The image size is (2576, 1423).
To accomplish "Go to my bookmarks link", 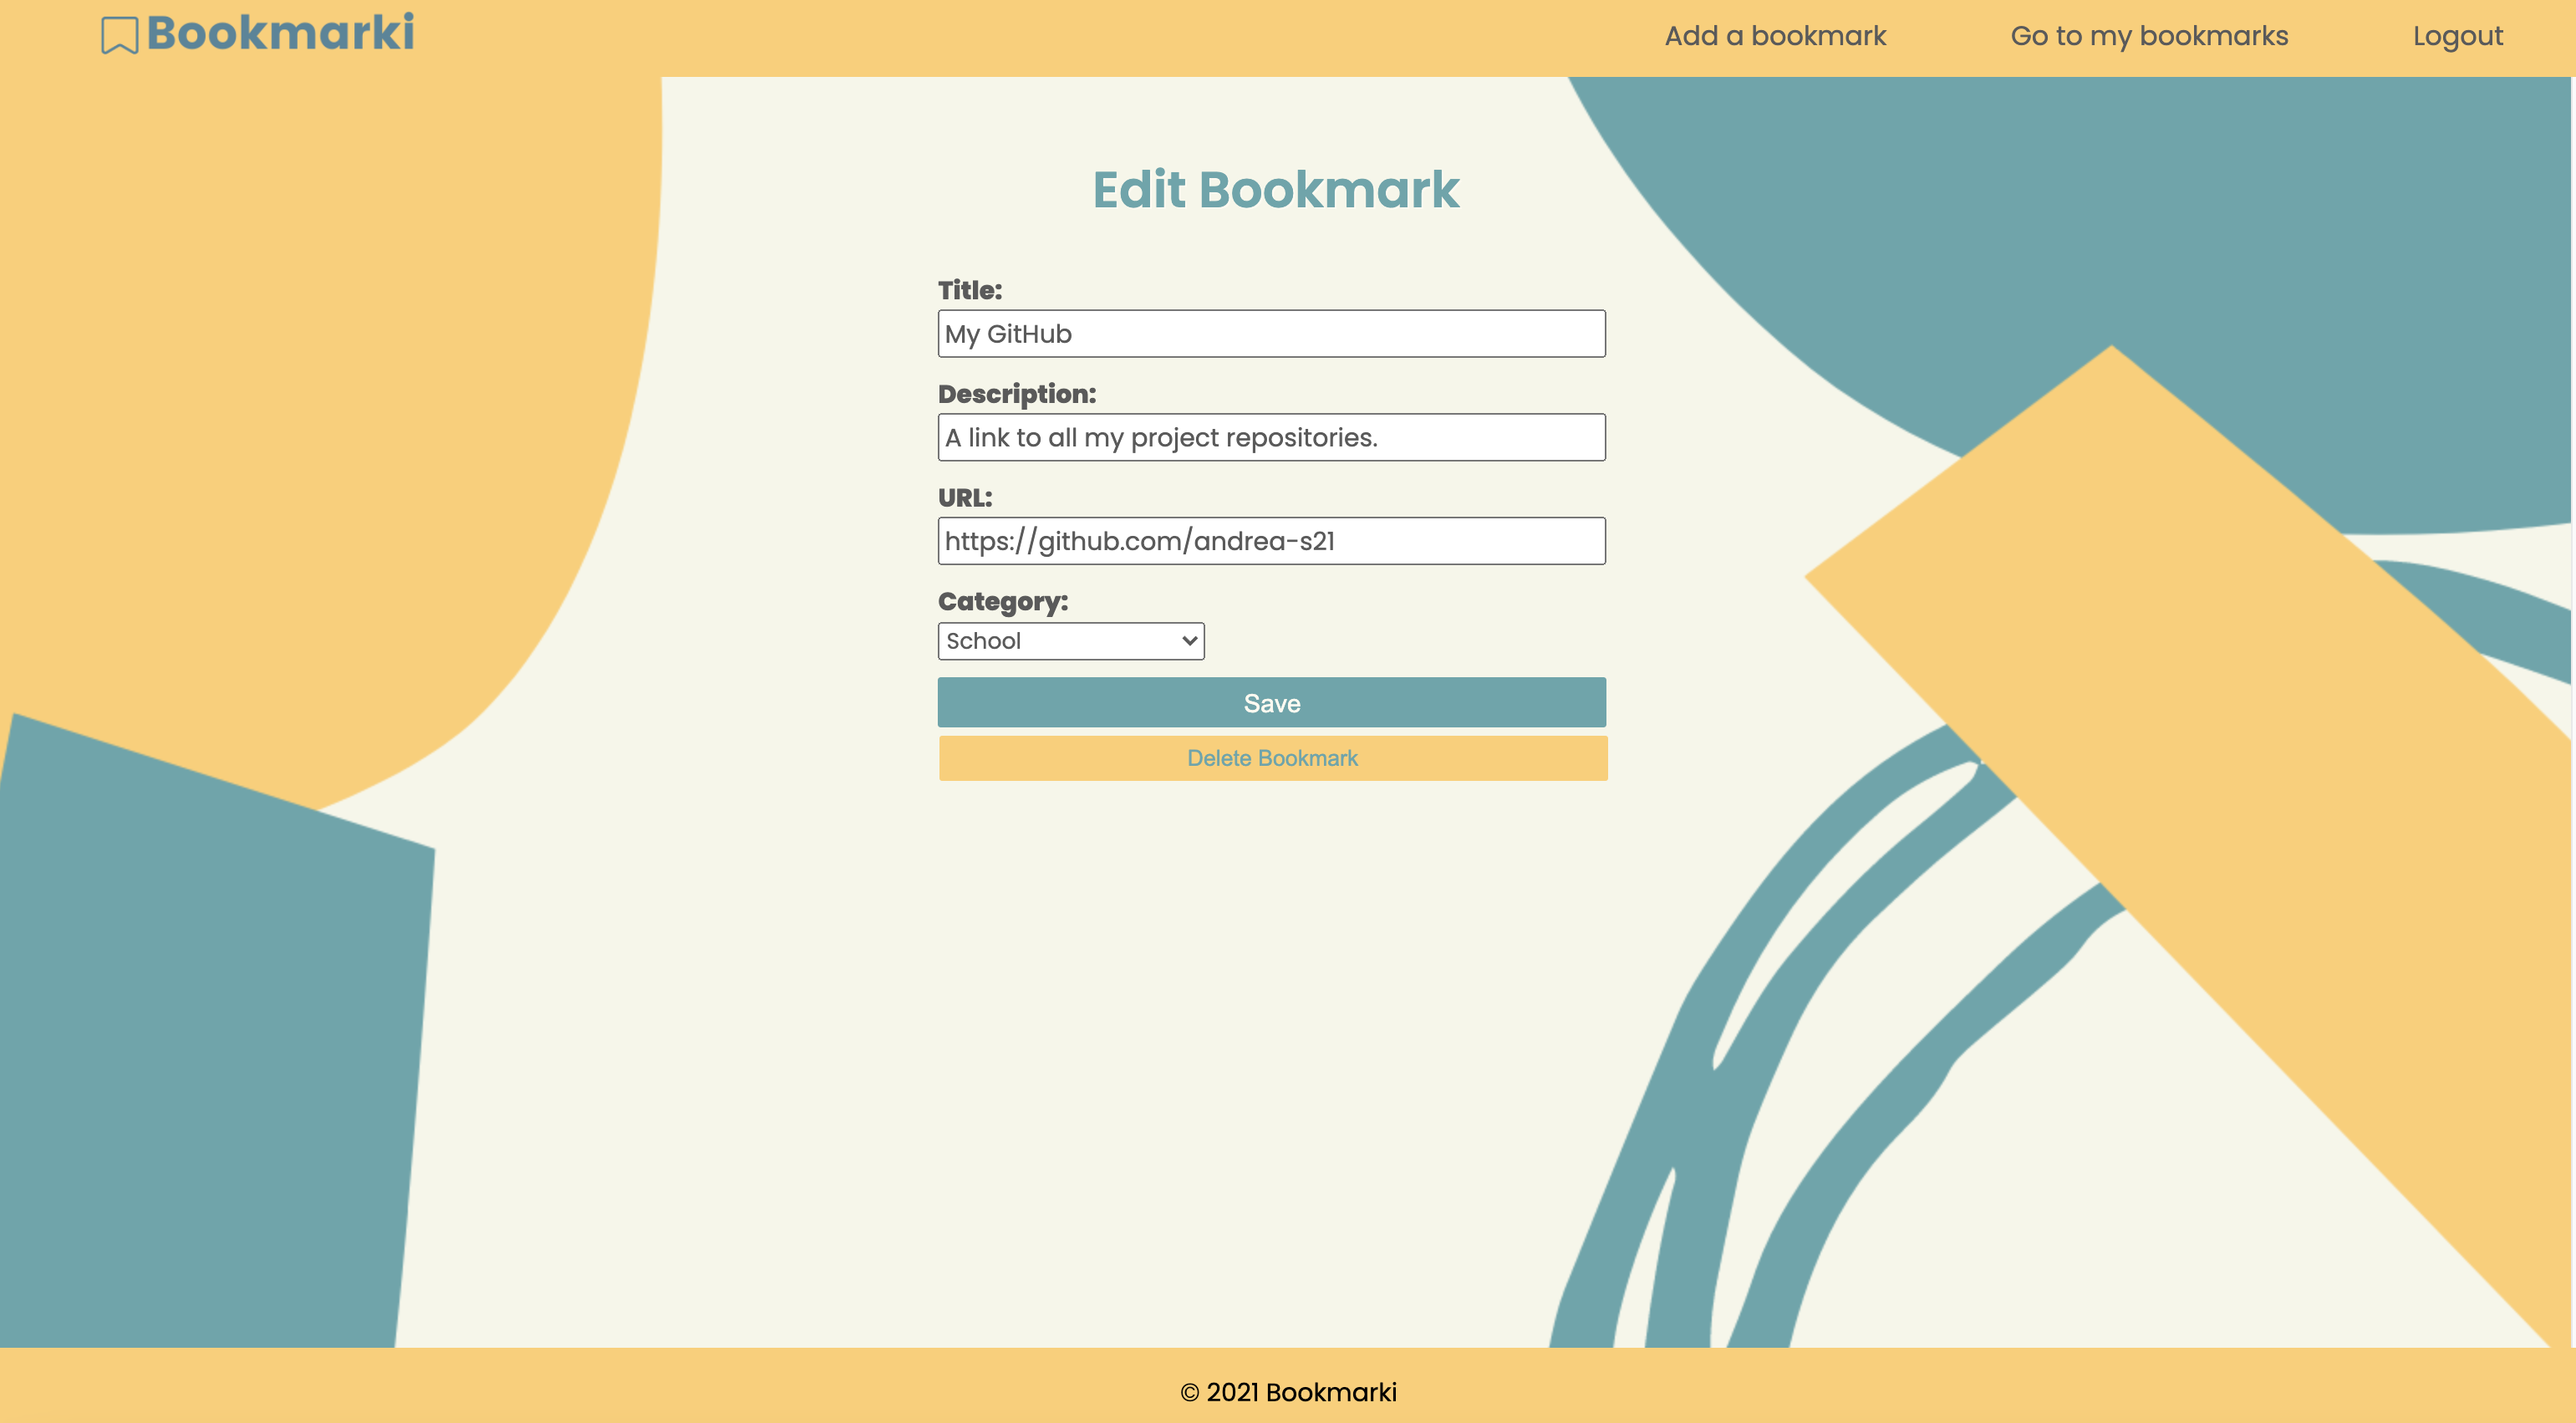I will tap(2148, 36).
